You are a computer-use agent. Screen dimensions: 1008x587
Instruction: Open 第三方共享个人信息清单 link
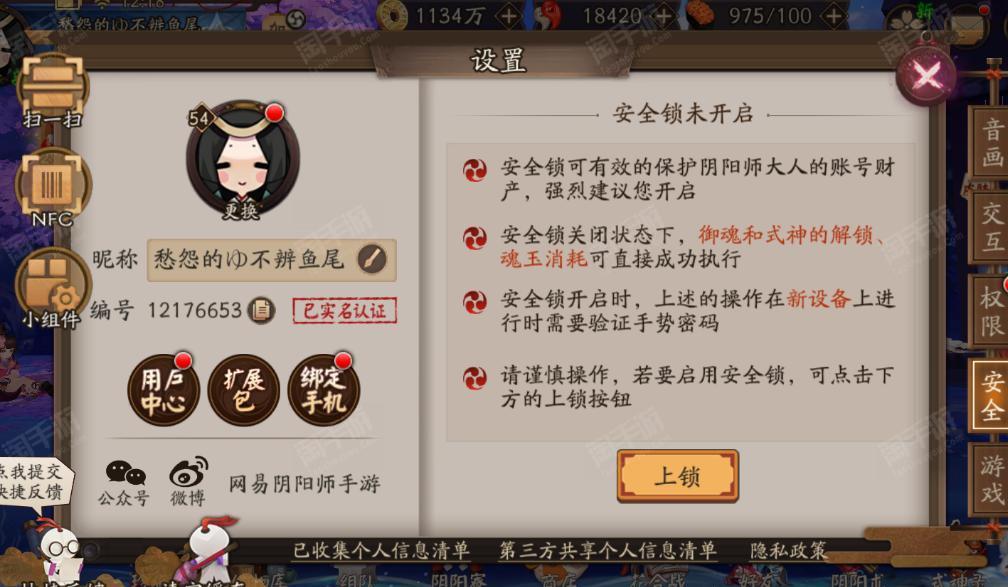click(608, 551)
